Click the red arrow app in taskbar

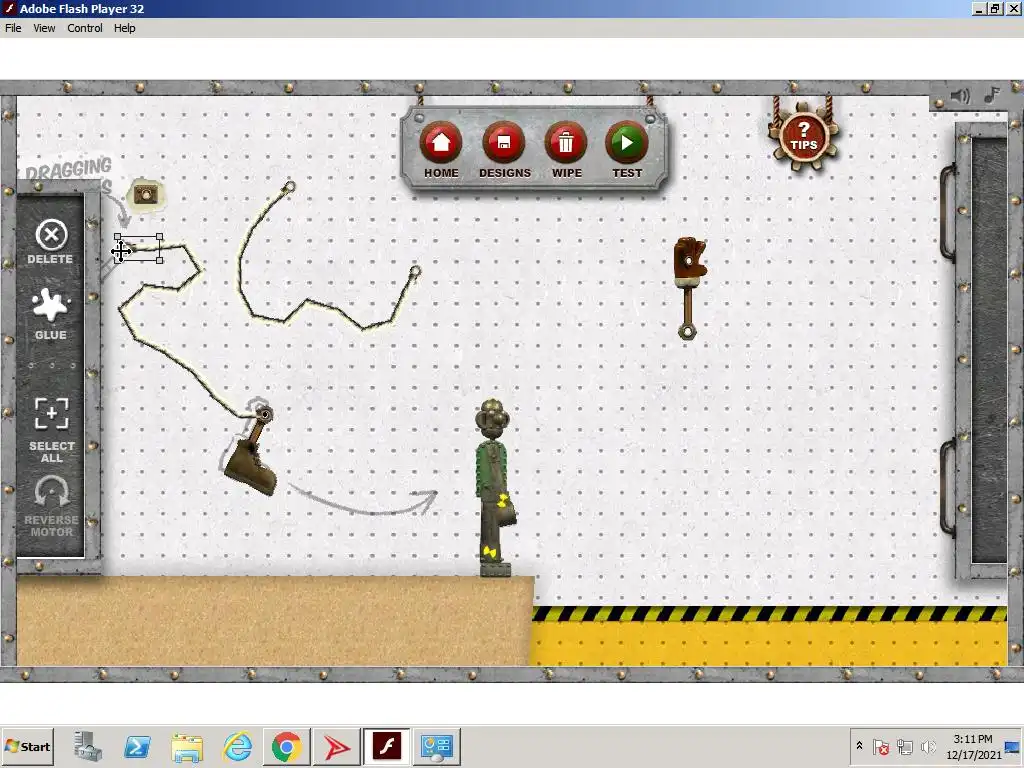coord(337,746)
